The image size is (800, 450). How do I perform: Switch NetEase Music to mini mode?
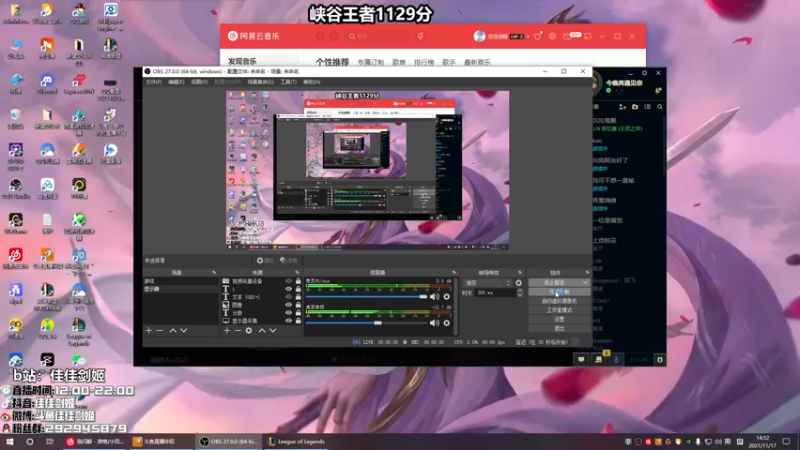588,36
